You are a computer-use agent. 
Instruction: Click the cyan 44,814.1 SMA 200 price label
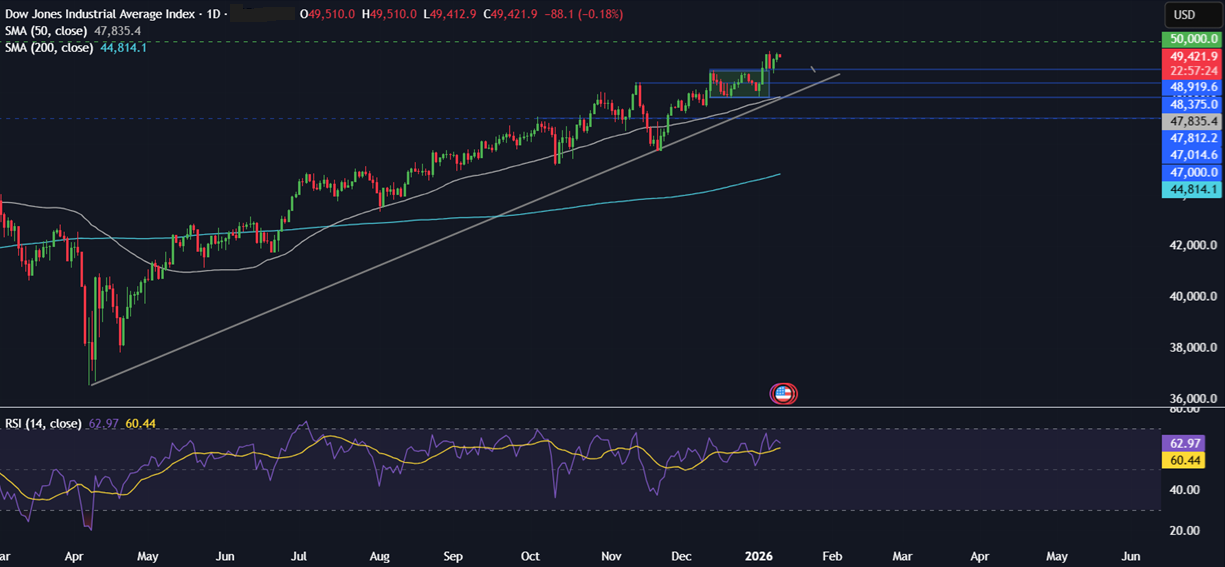click(1191, 189)
